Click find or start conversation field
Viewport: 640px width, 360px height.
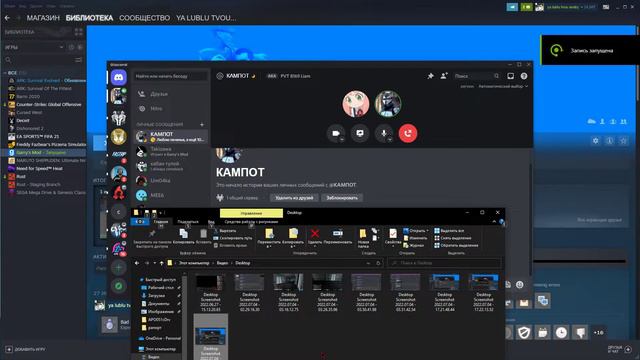(x=171, y=76)
